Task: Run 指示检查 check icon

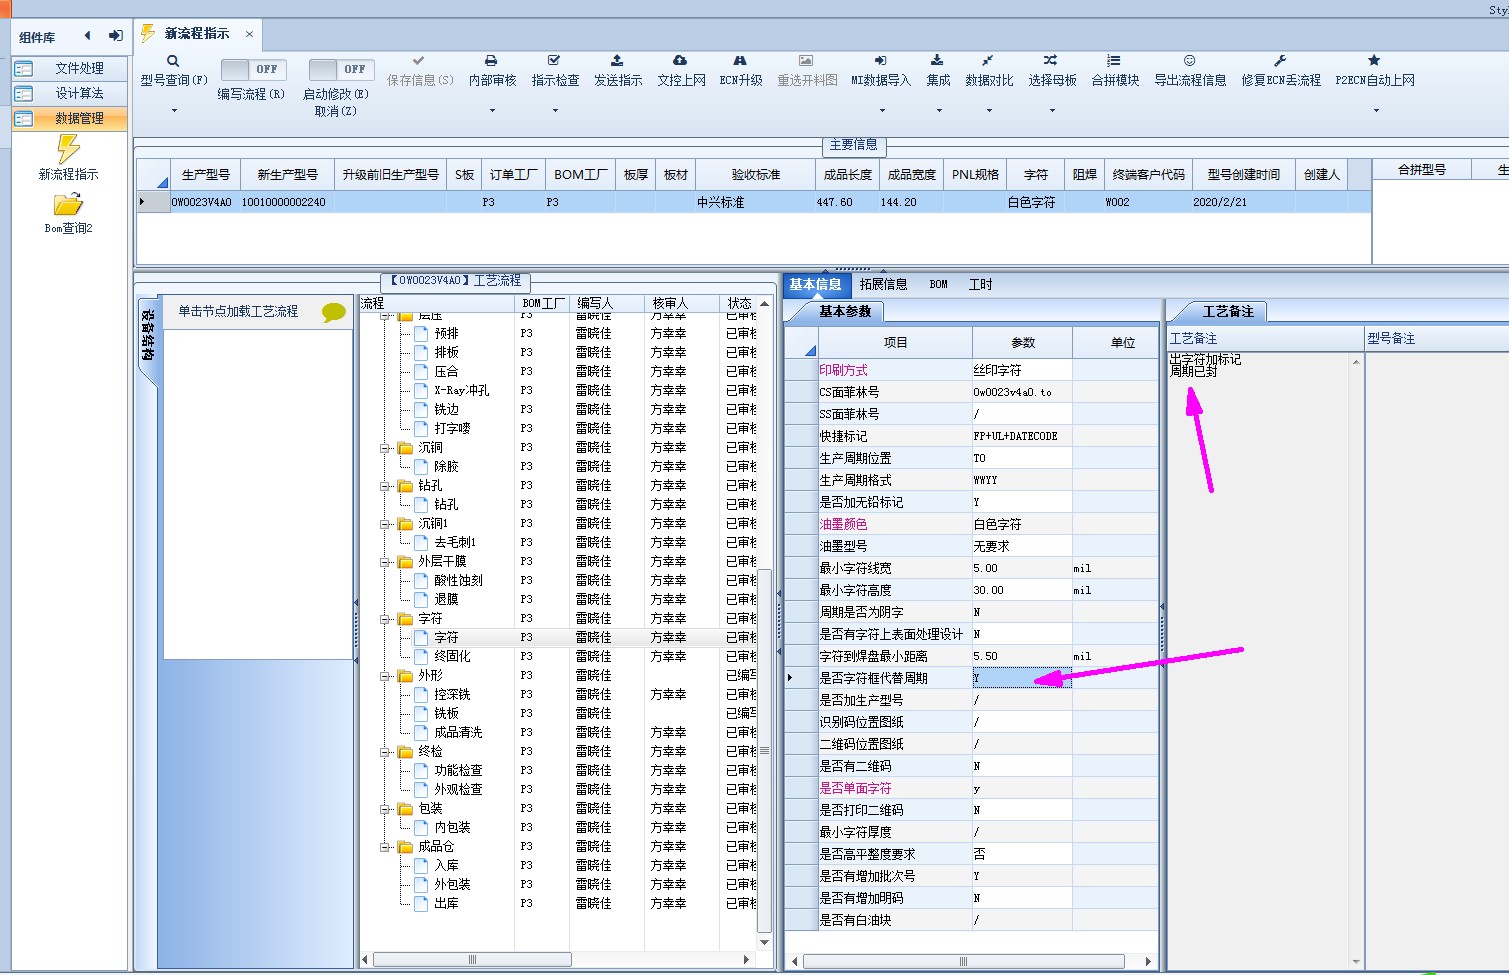Action: [x=554, y=60]
